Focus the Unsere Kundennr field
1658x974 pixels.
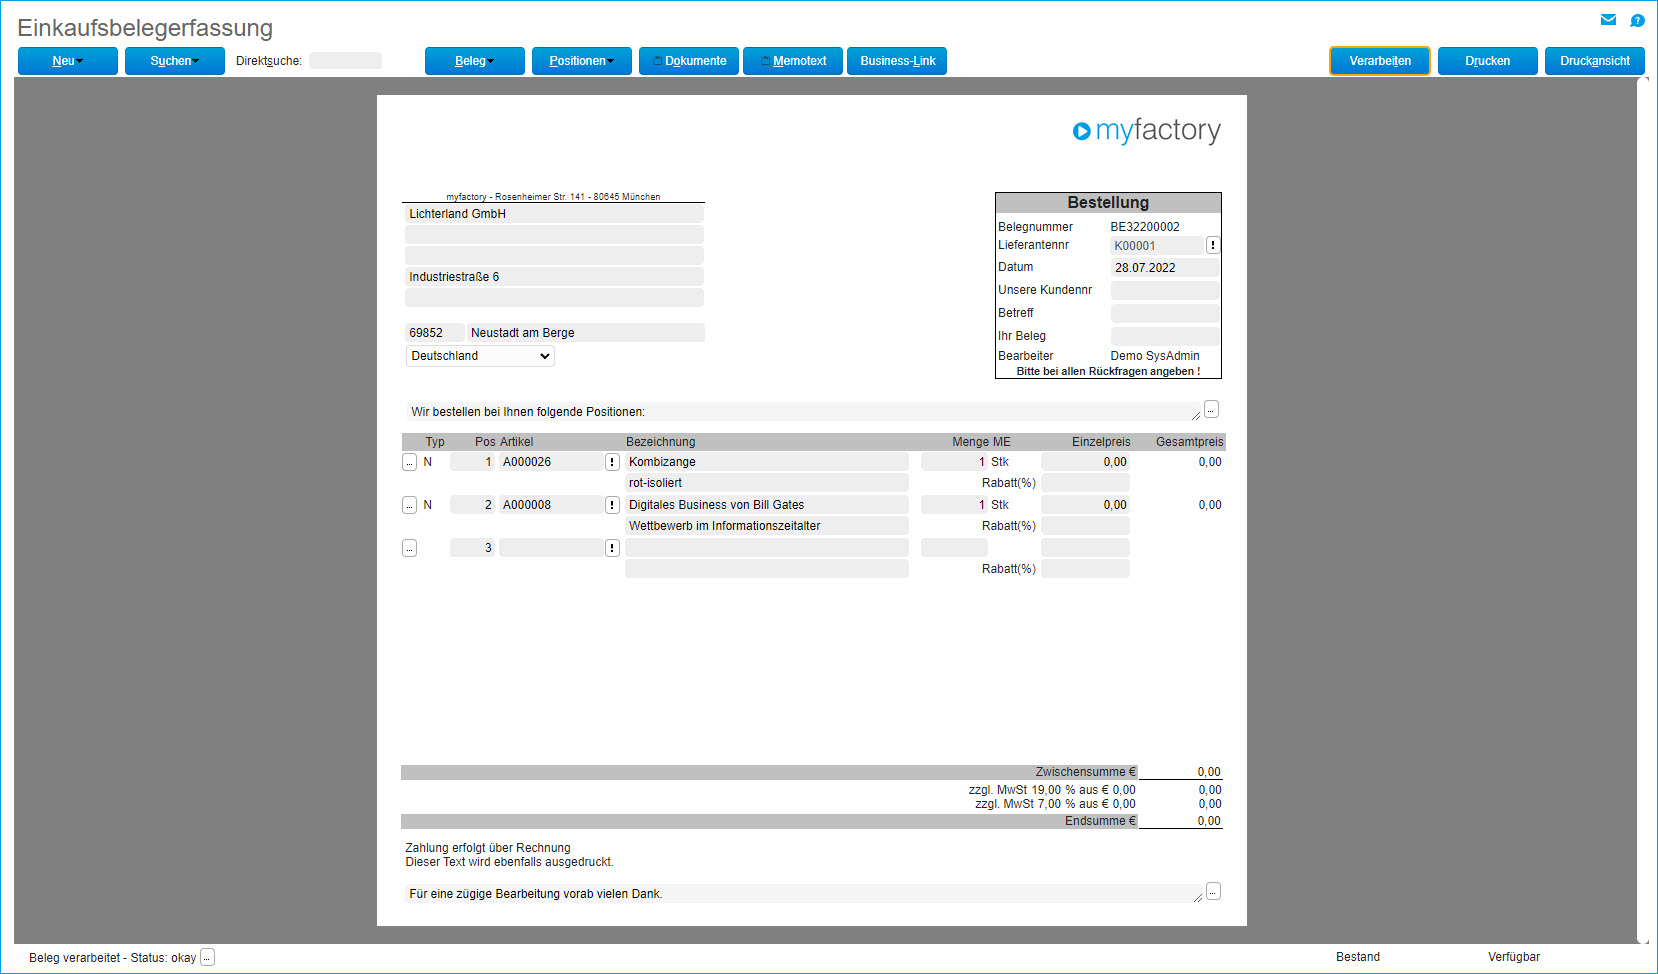point(1165,291)
